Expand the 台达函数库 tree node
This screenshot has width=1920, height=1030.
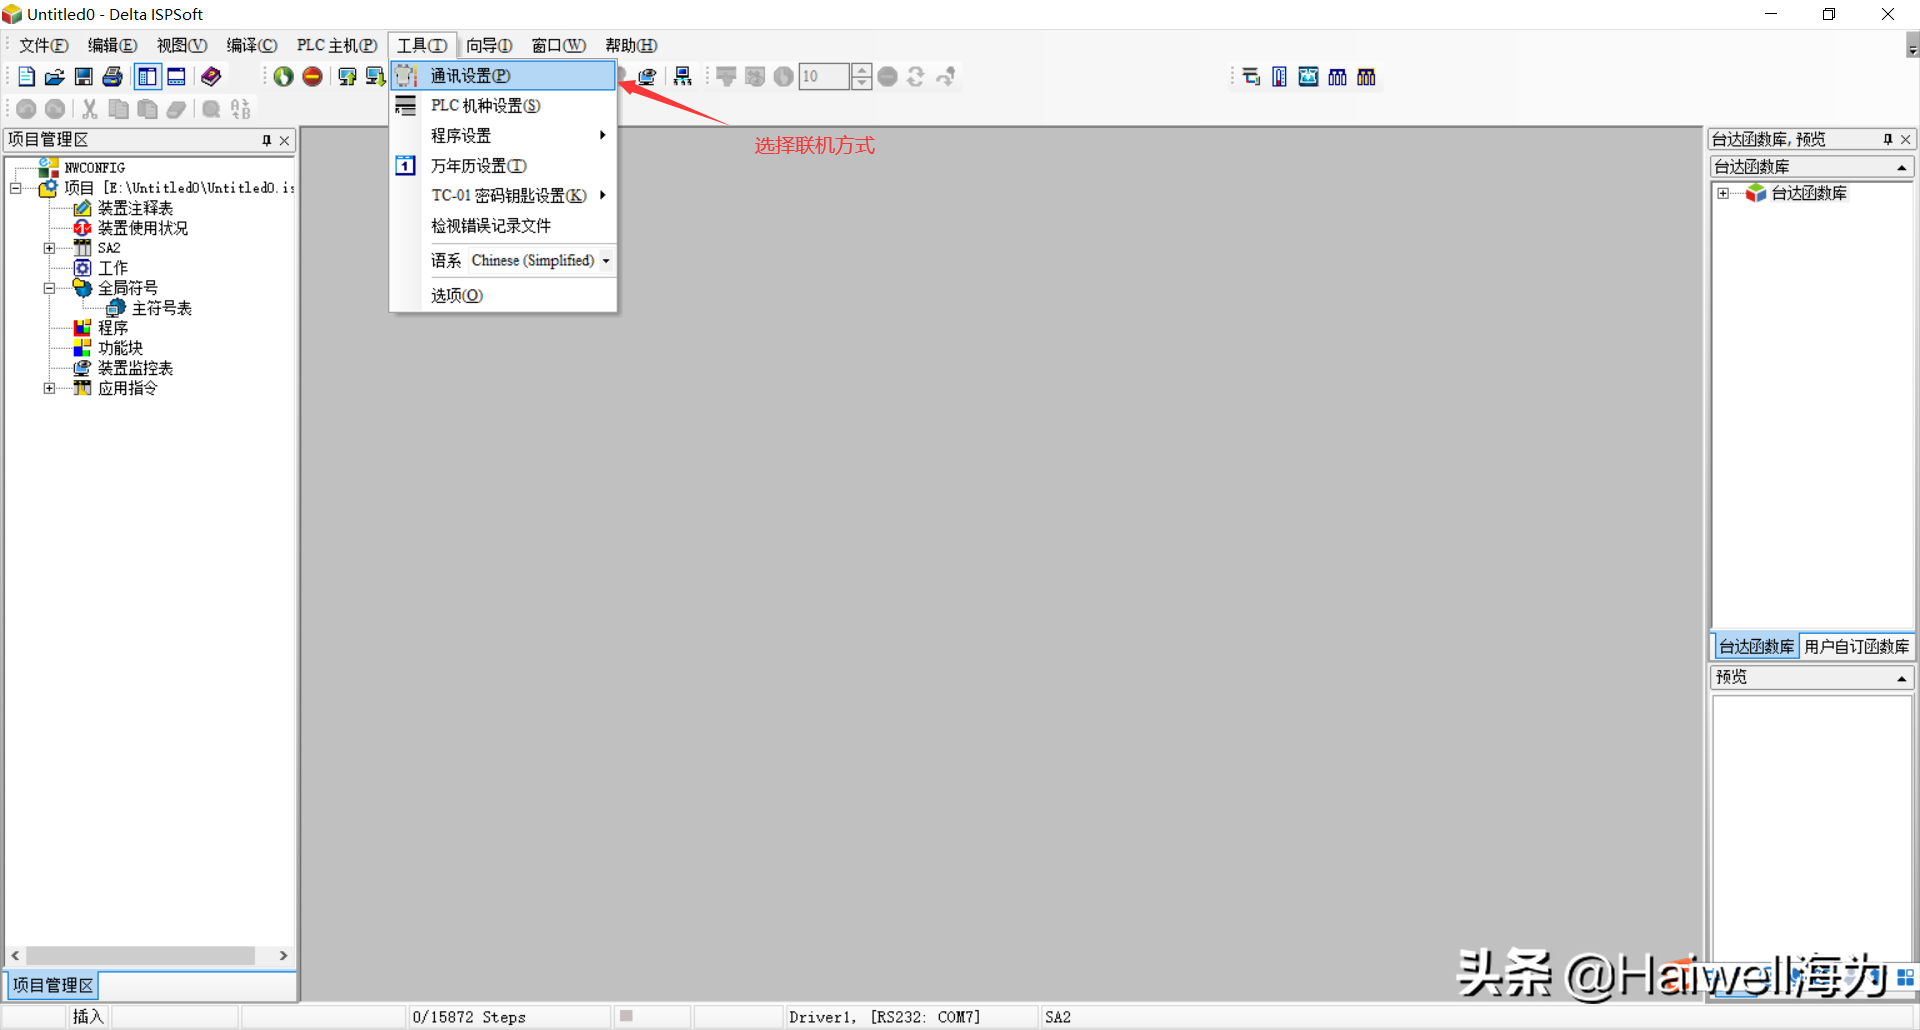pyautogui.click(x=1723, y=193)
